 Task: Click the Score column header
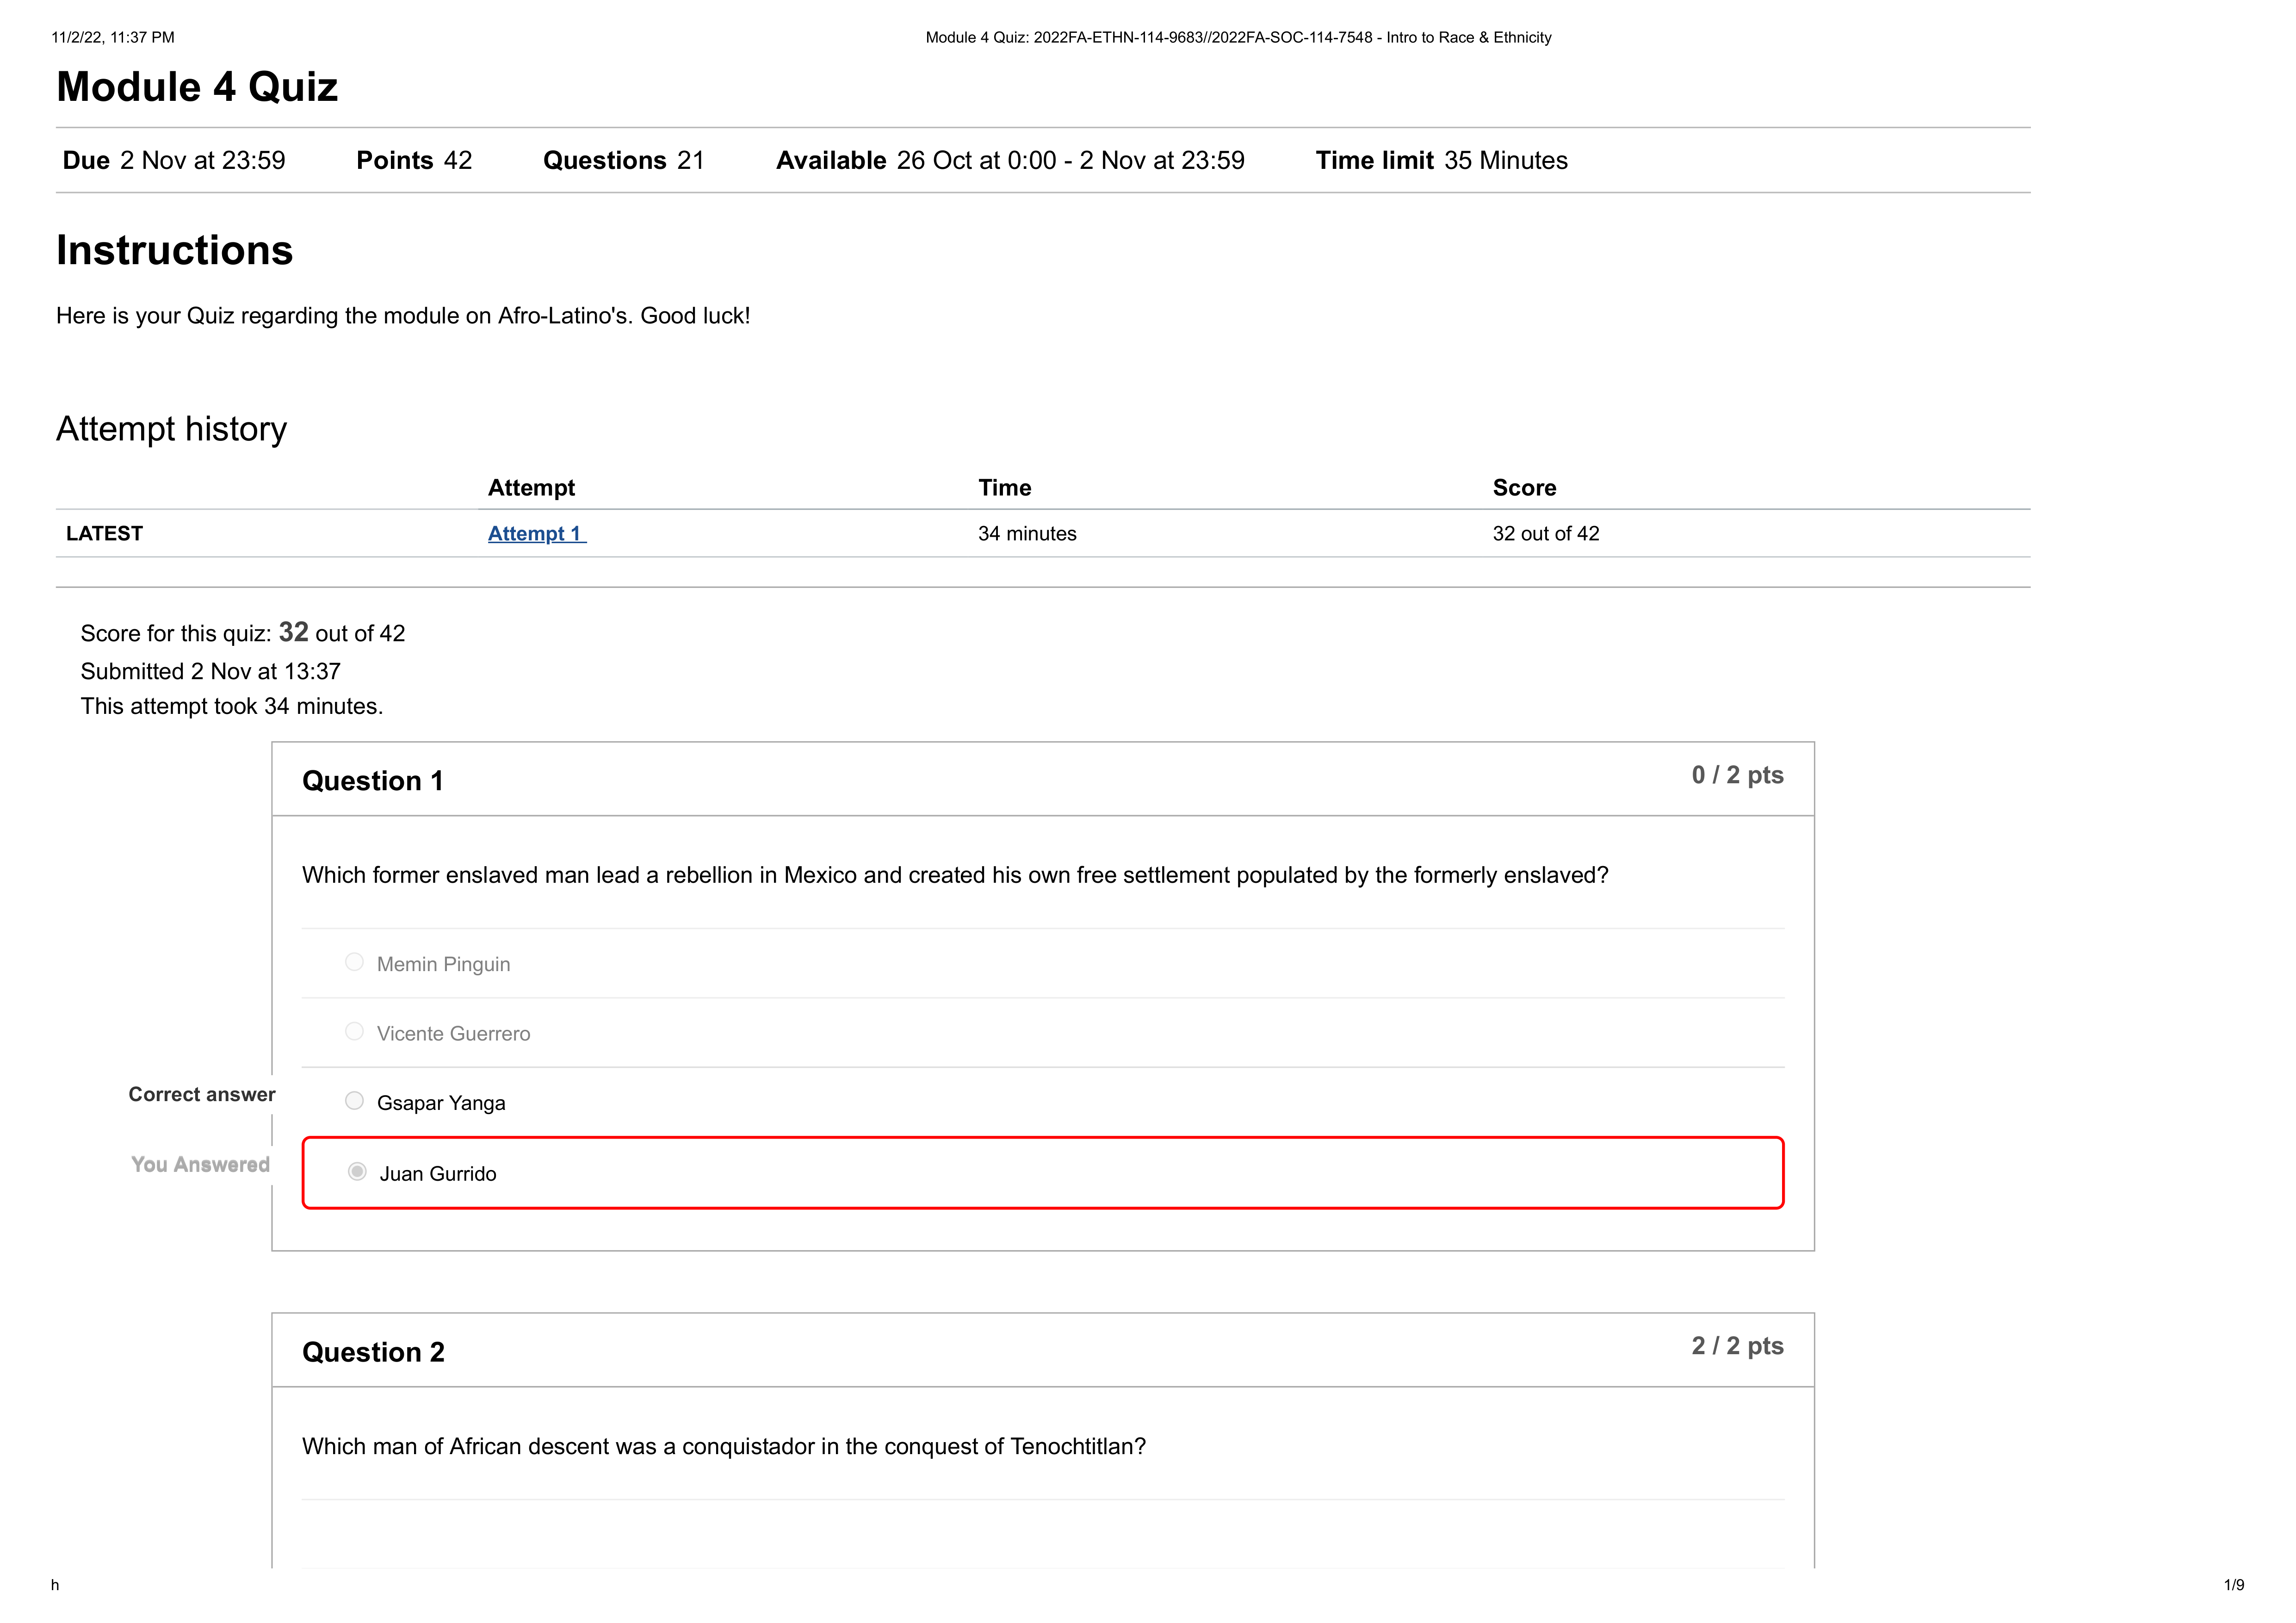click(1524, 488)
